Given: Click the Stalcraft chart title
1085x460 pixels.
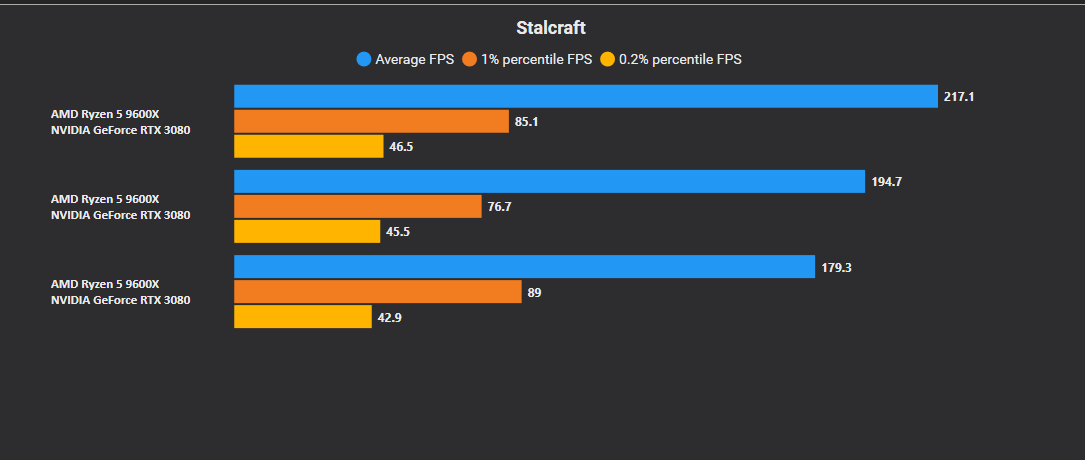Looking at the screenshot, I should click(551, 28).
